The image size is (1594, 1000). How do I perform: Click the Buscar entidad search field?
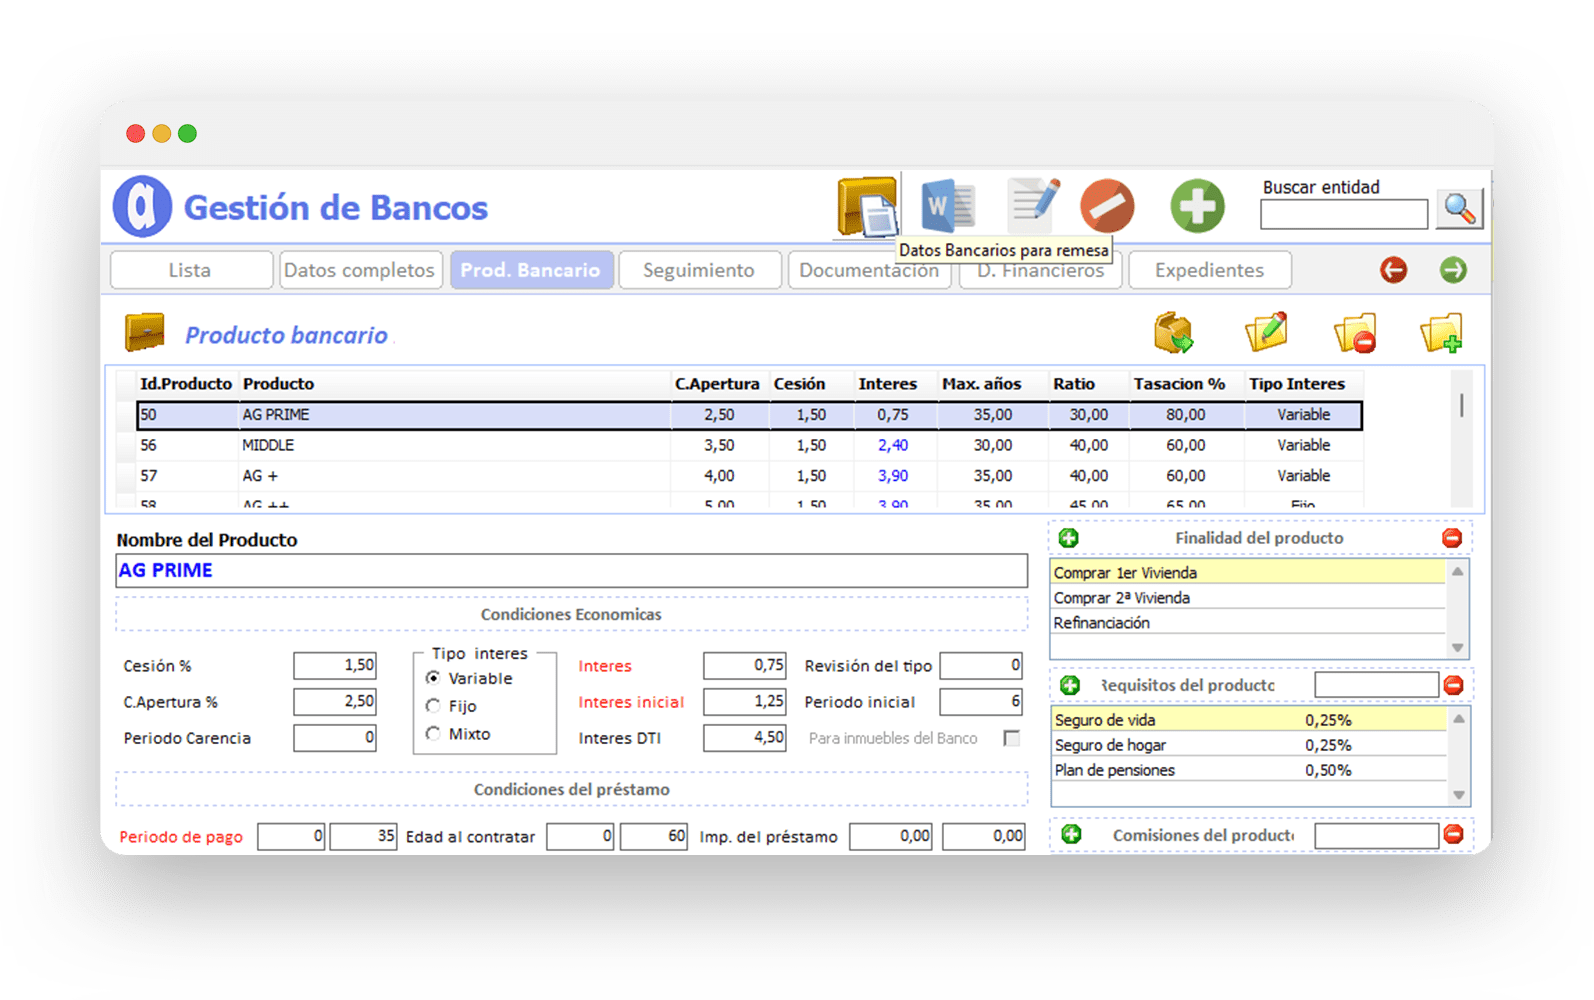[1343, 214]
